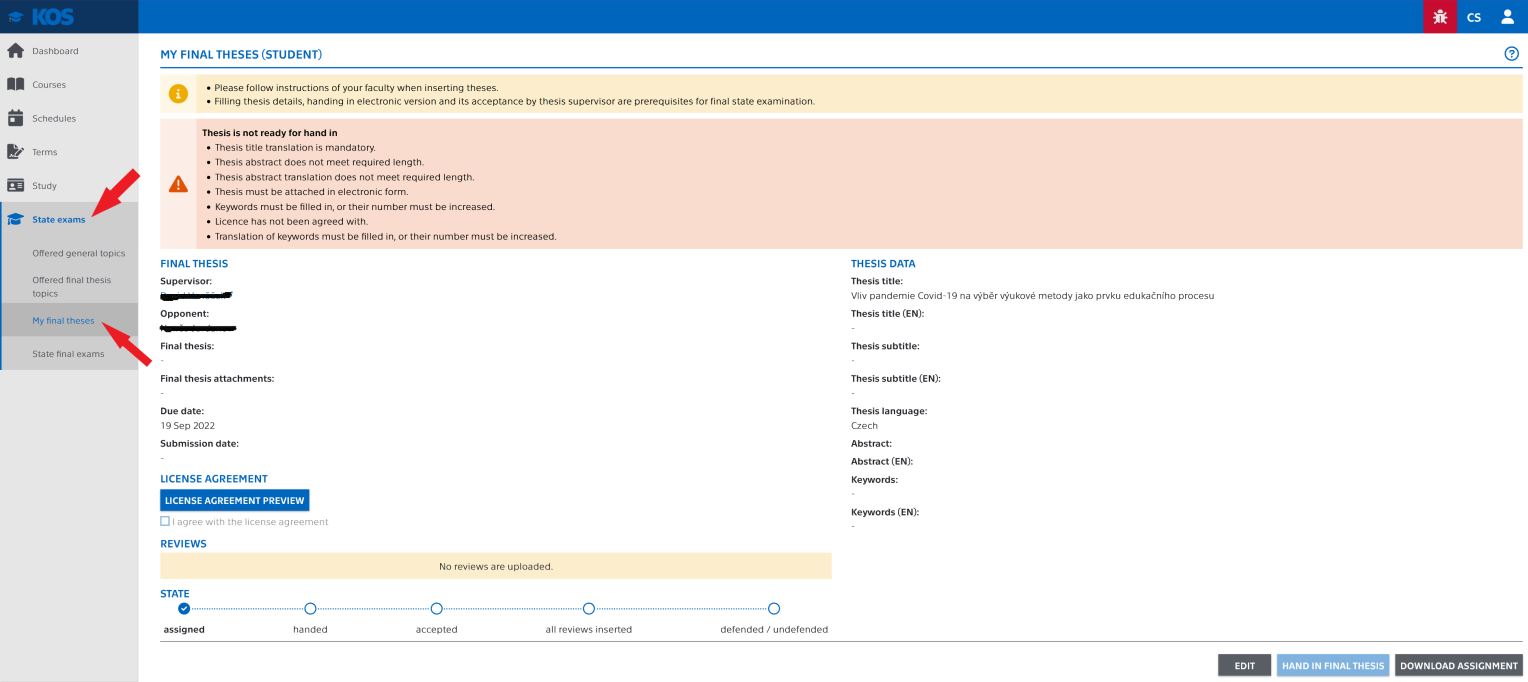Click 'Thesis title translation is mandatory.' warning
Viewport: 1528px width, 682px height.
click(295, 148)
